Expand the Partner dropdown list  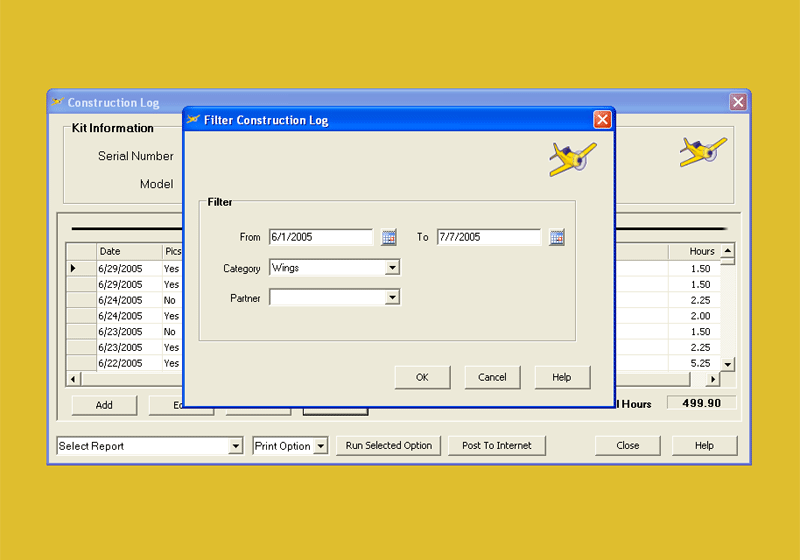[392, 297]
